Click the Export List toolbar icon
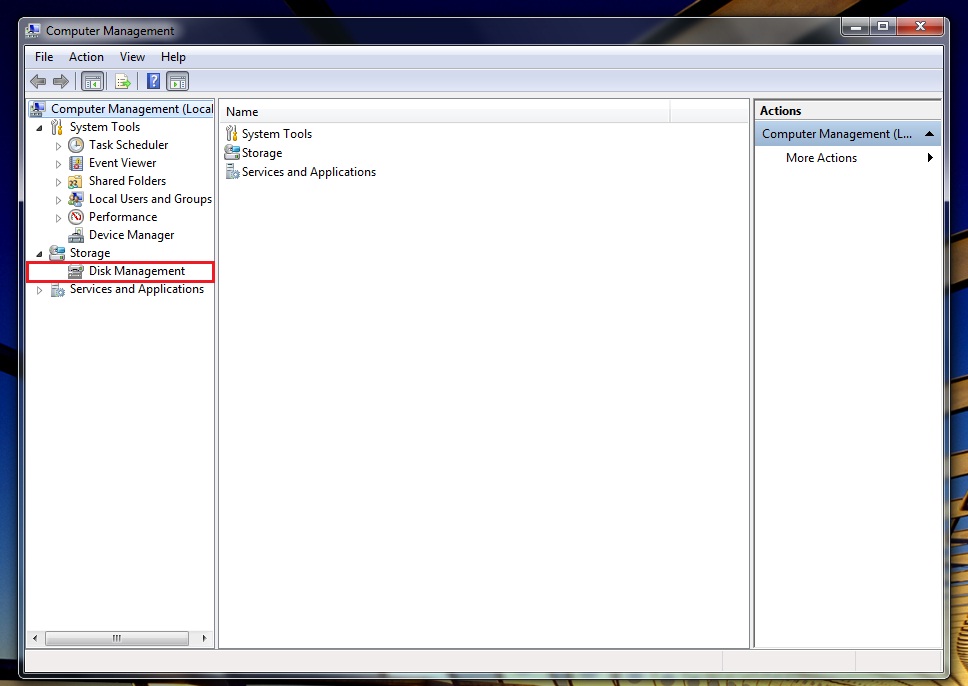Image resolution: width=968 pixels, height=686 pixels. pyautogui.click(x=122, y=81)
